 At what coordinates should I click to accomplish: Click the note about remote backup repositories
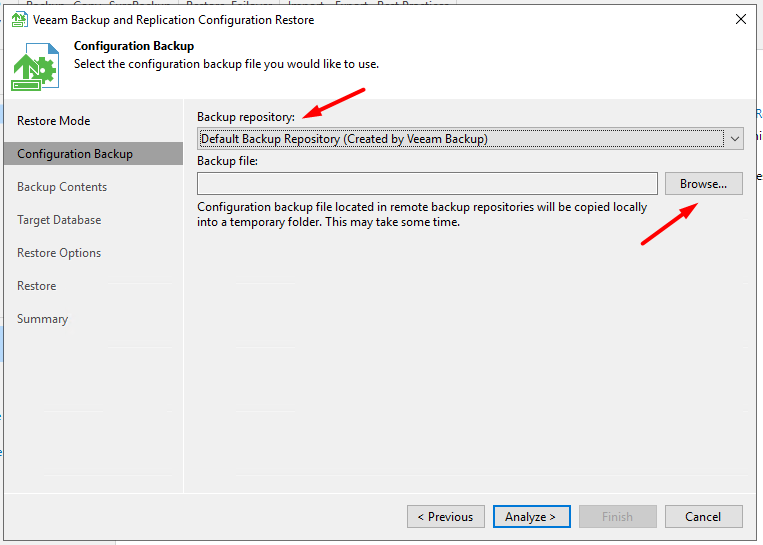point(422,215)
